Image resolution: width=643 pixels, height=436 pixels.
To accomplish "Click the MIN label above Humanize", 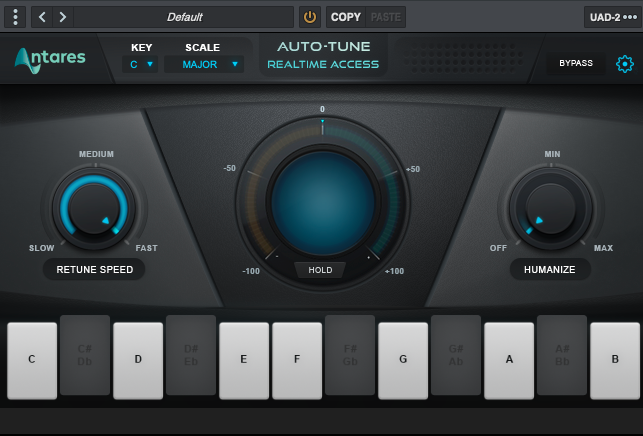I will [552, 154].
